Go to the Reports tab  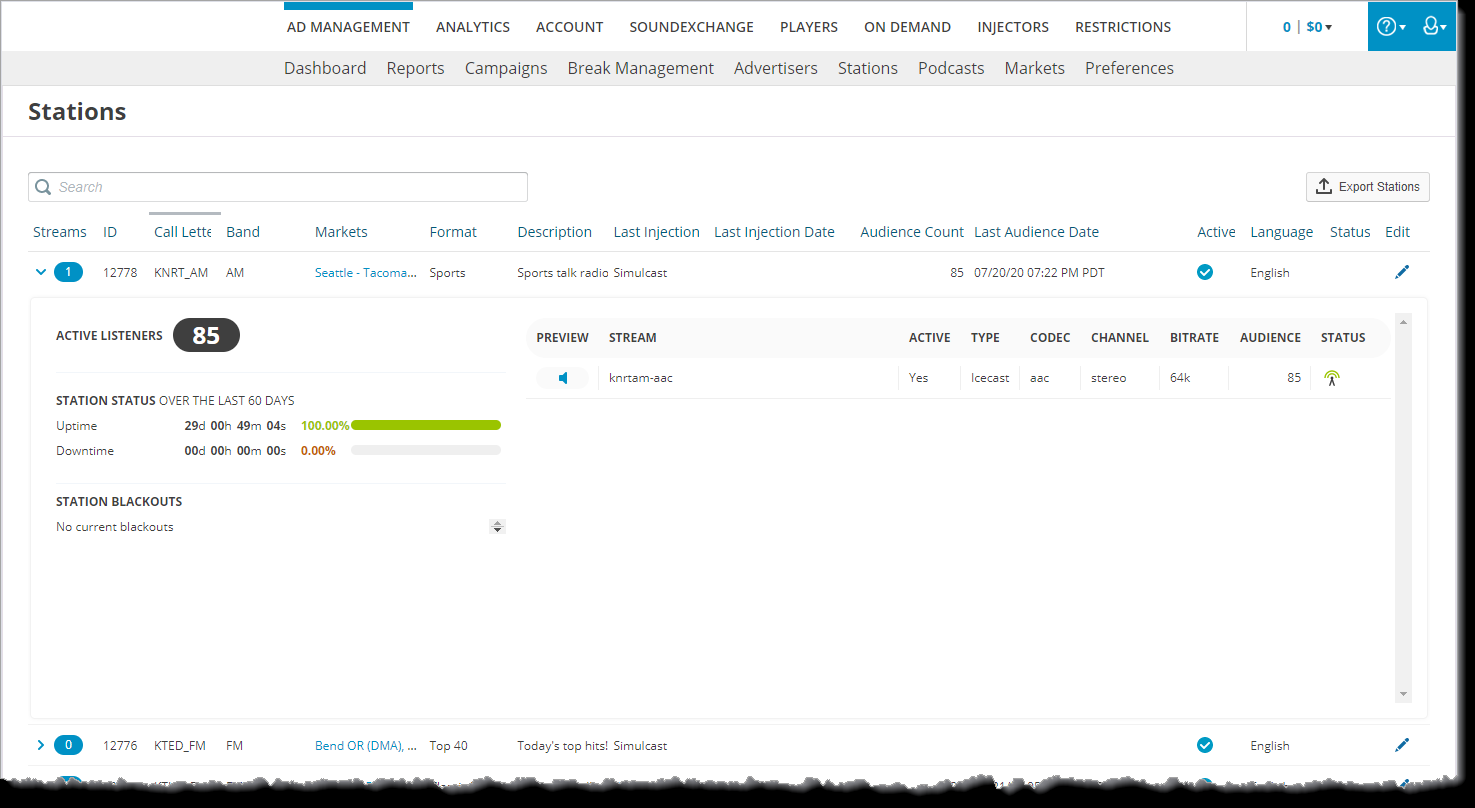point(415,68)
